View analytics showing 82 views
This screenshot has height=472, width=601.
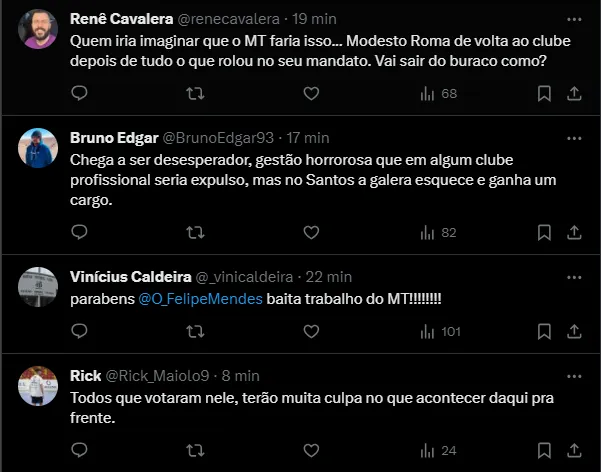(438, 232)
